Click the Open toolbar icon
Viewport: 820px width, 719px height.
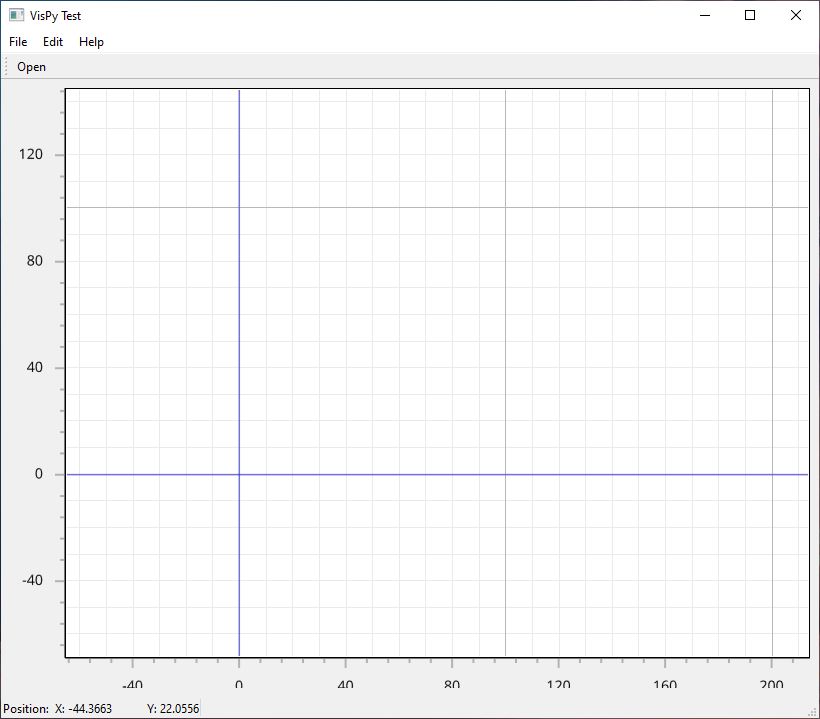[x=31, y=66]
